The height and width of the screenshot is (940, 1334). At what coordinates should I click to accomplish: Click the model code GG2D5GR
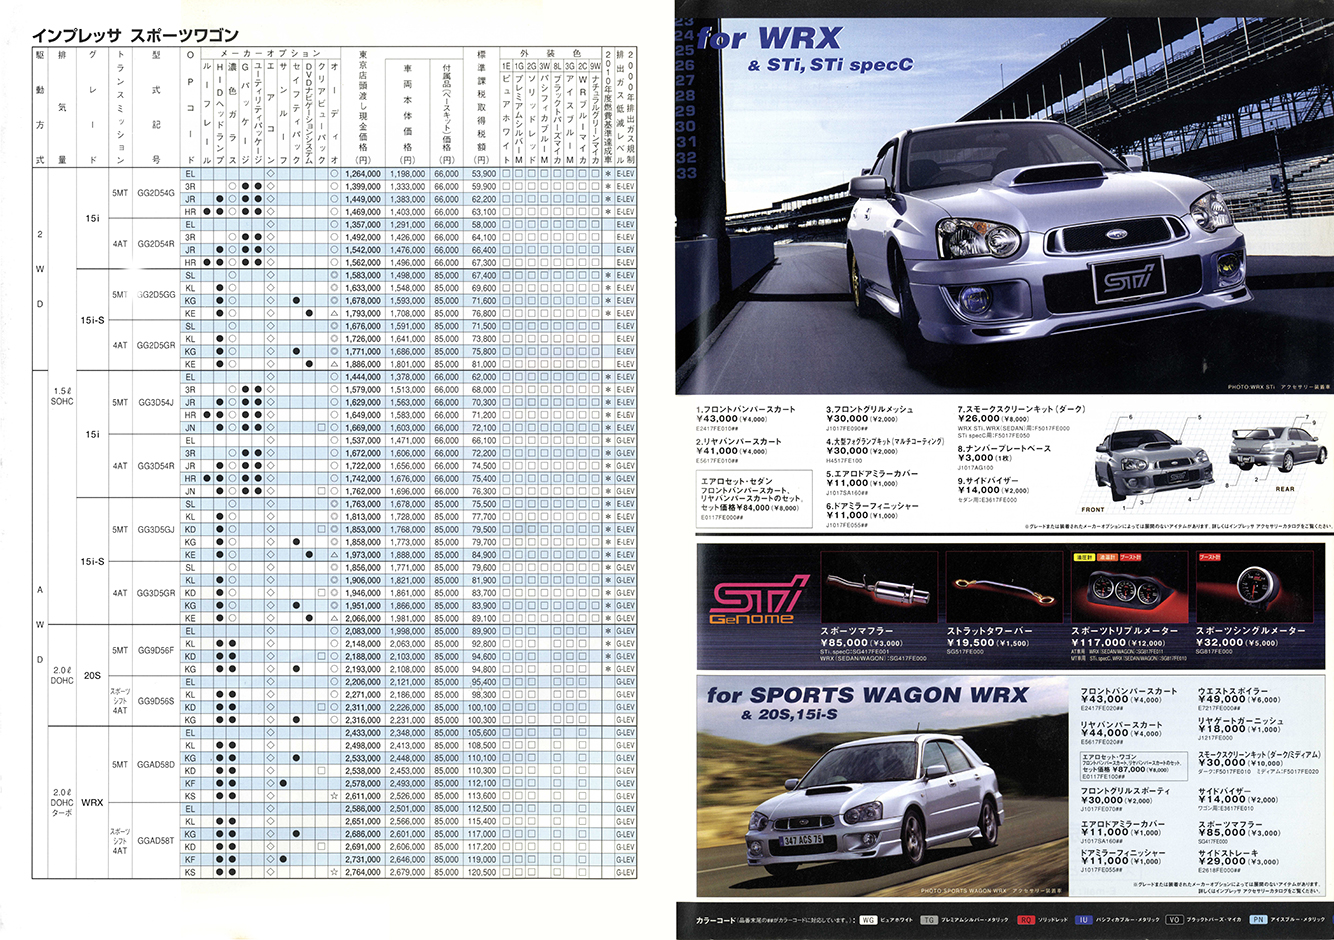pos(156,346)
